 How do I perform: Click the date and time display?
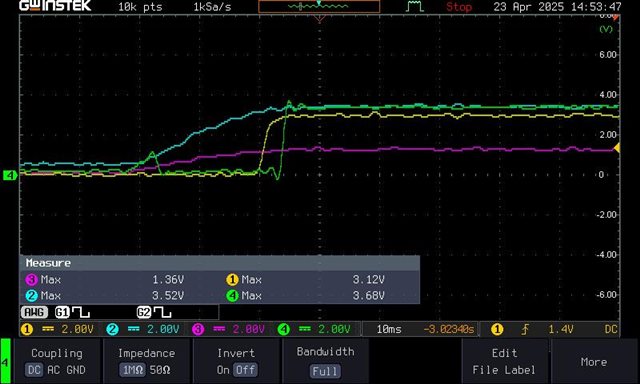pyautogui.click(x=557, y=7)
